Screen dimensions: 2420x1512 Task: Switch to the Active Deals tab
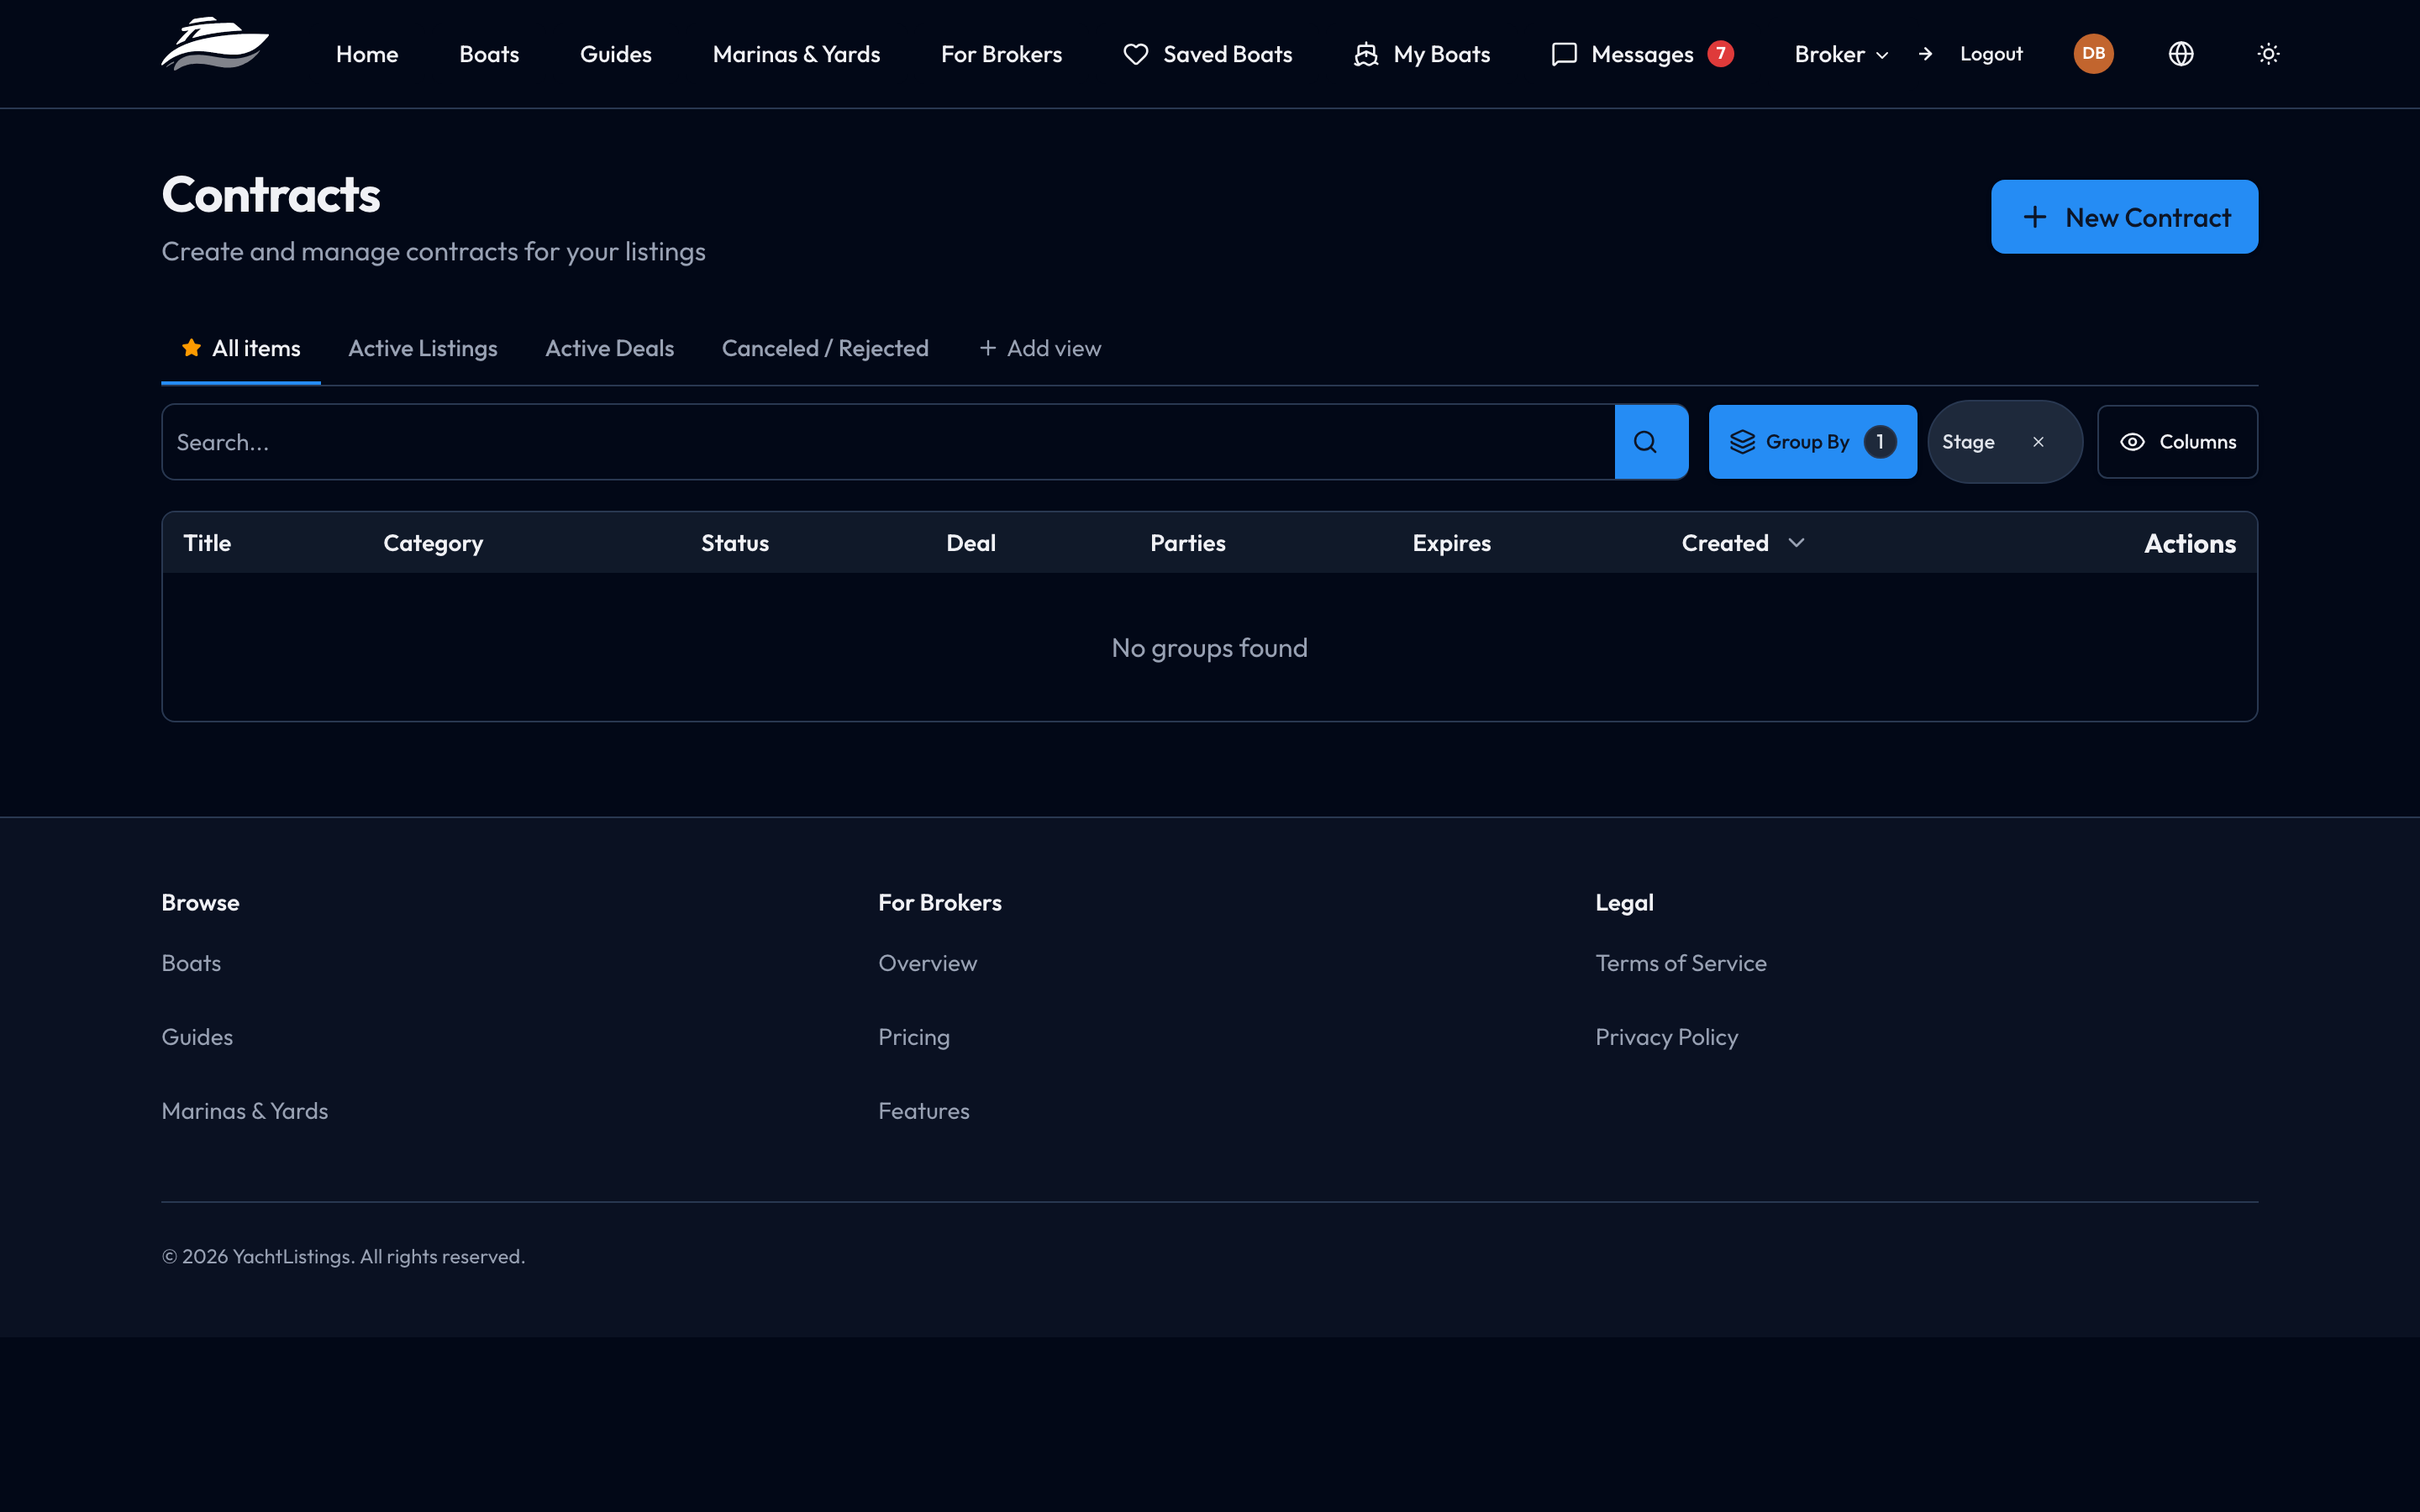609,348
